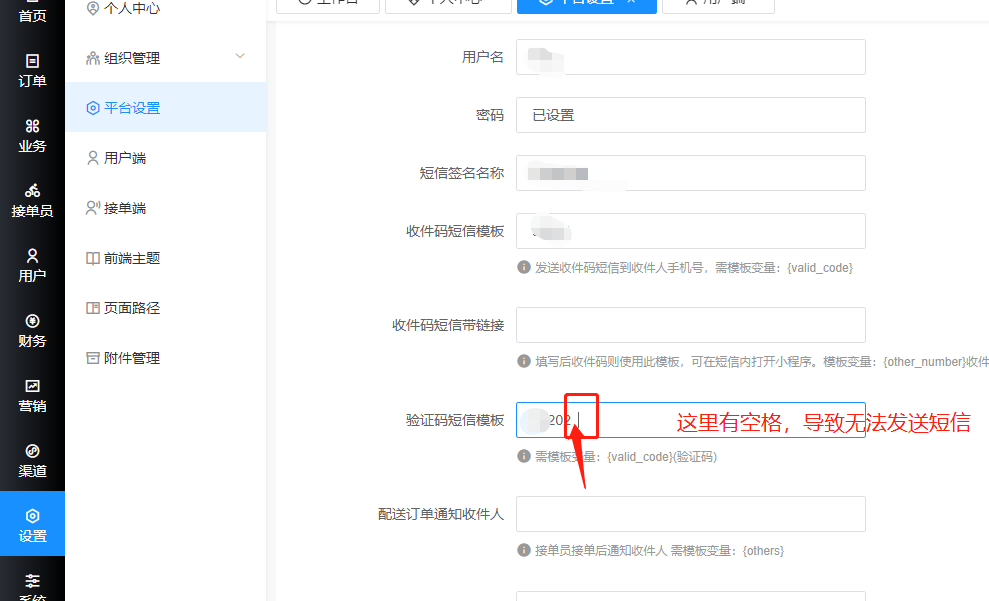Click info icon beside 接单员接单后 hint
The height and width of the screenshot is (601, 989).
(524, 550)
